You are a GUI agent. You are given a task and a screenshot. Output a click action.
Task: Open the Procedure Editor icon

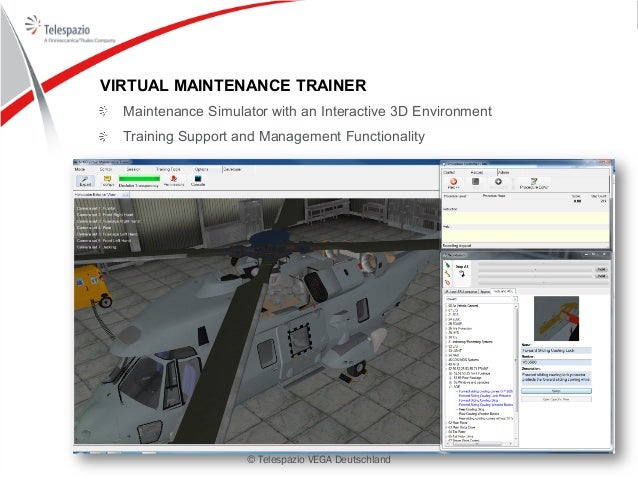[534, 184]
